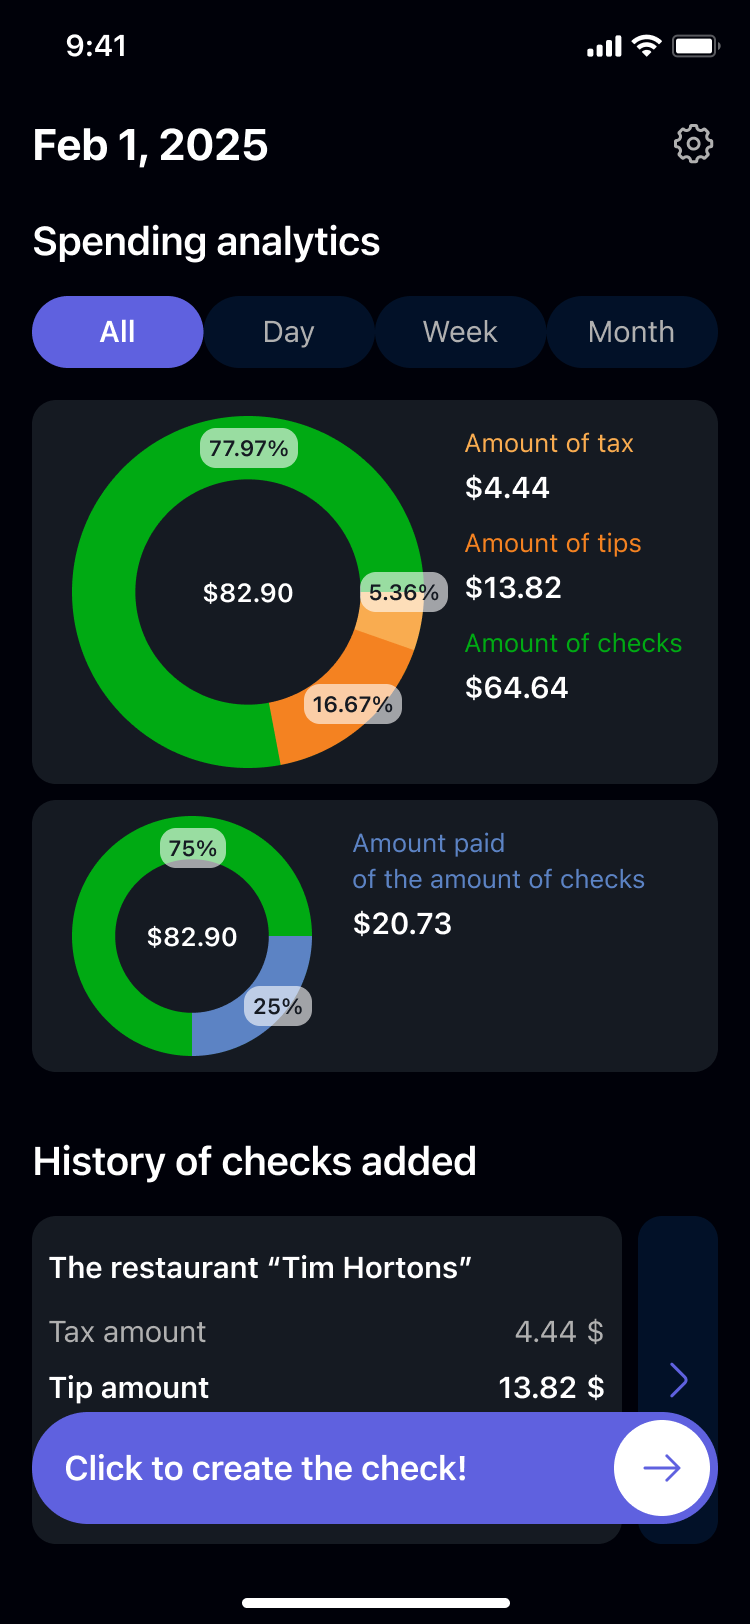Tap the cellular signal bars icon

[x=604, y=47]
